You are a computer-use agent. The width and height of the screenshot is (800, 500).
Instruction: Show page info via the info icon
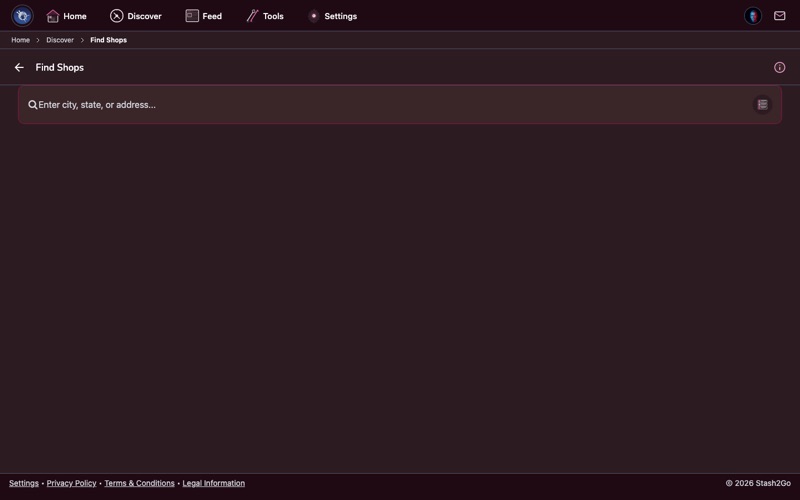[x=780, y=68]
